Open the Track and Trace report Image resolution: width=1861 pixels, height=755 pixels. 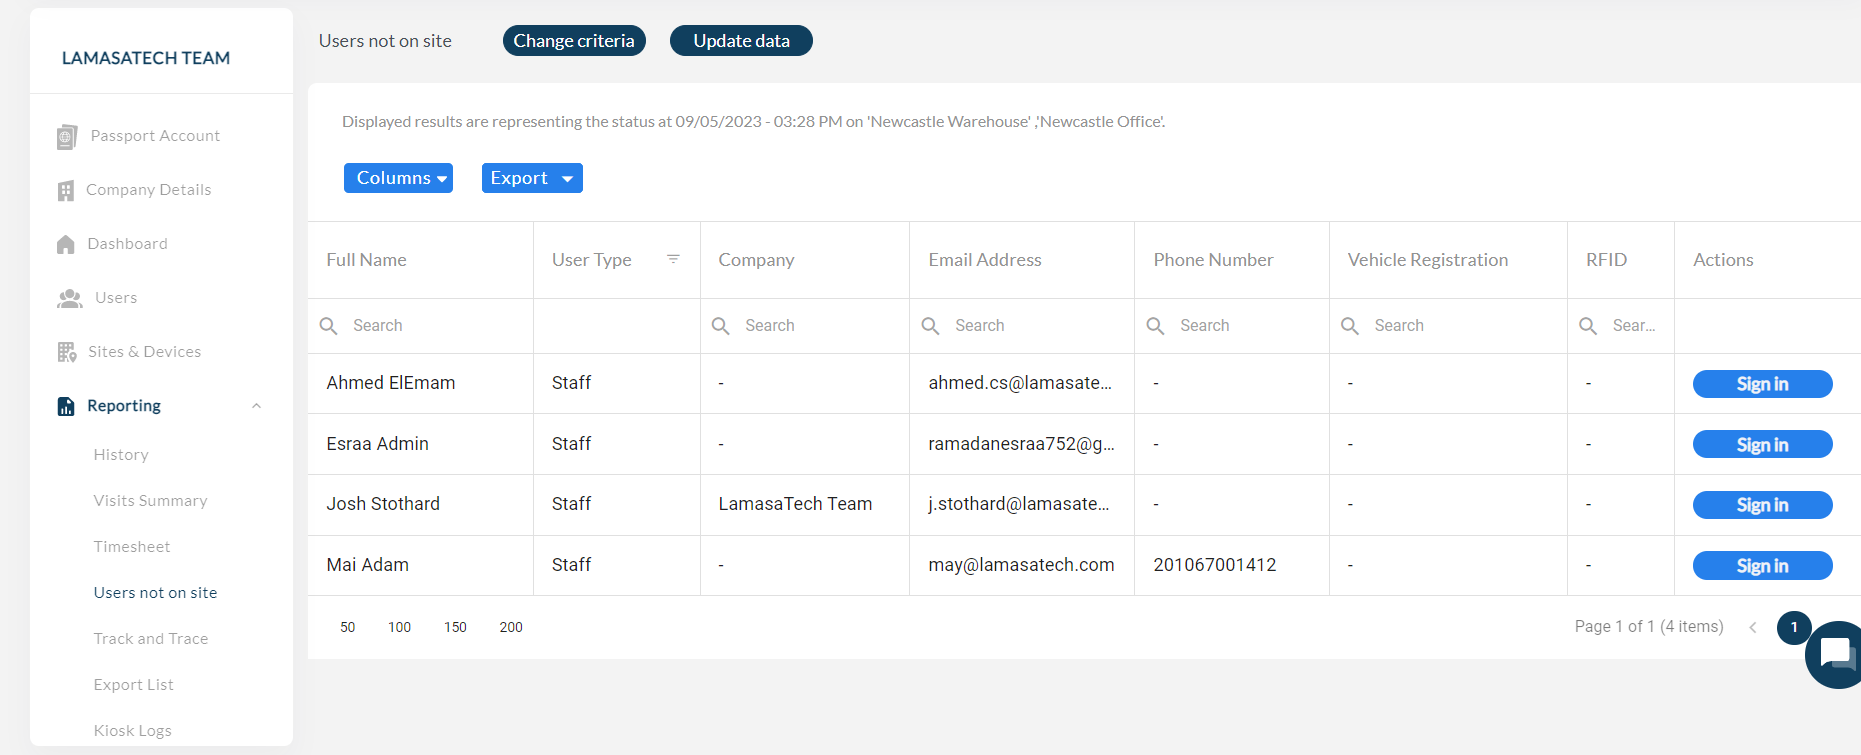tap(151, 639)
